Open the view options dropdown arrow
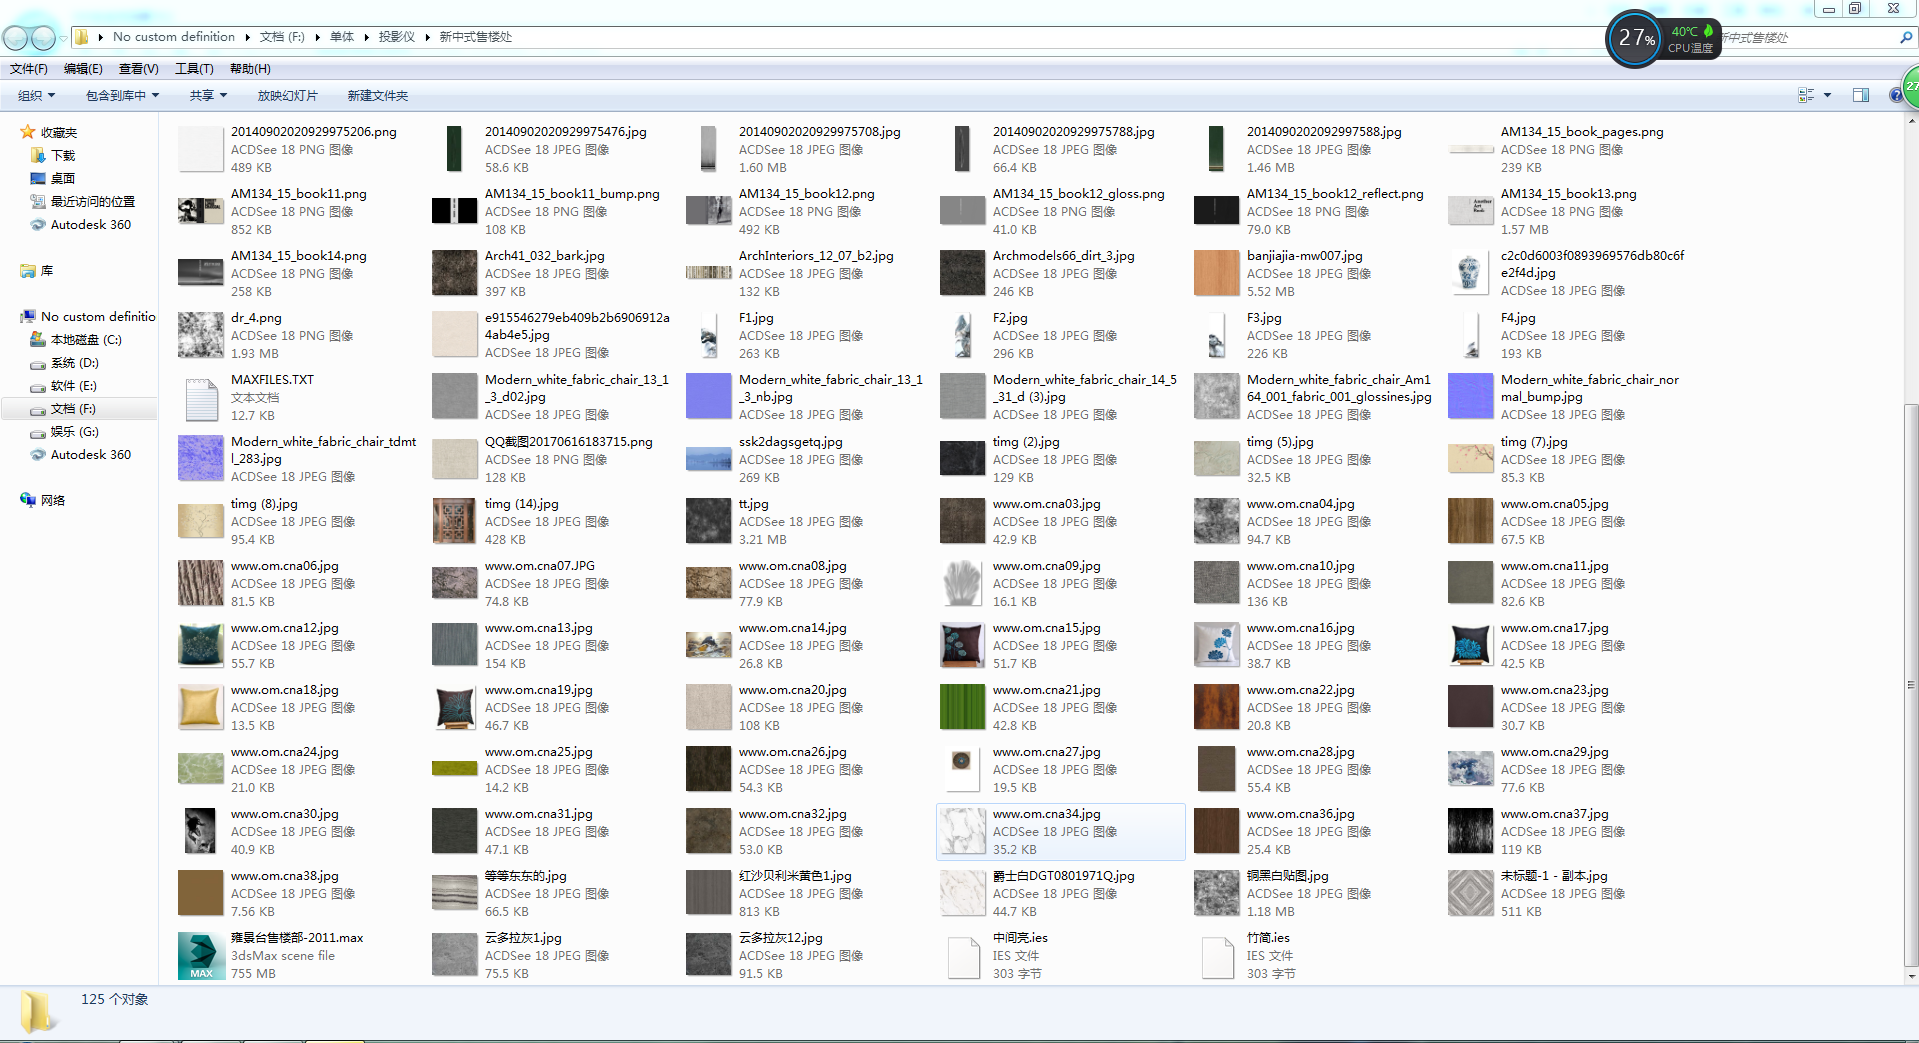Image resolution: width=1919 pixels, height=1043 pixels. [x=1827, y=96]
